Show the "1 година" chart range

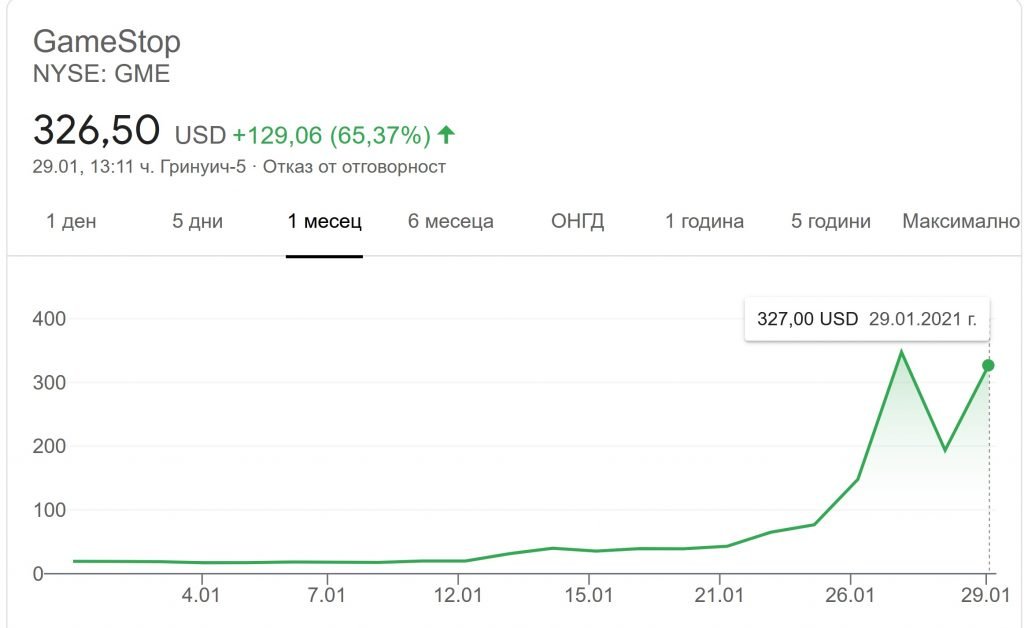point(704,221)
